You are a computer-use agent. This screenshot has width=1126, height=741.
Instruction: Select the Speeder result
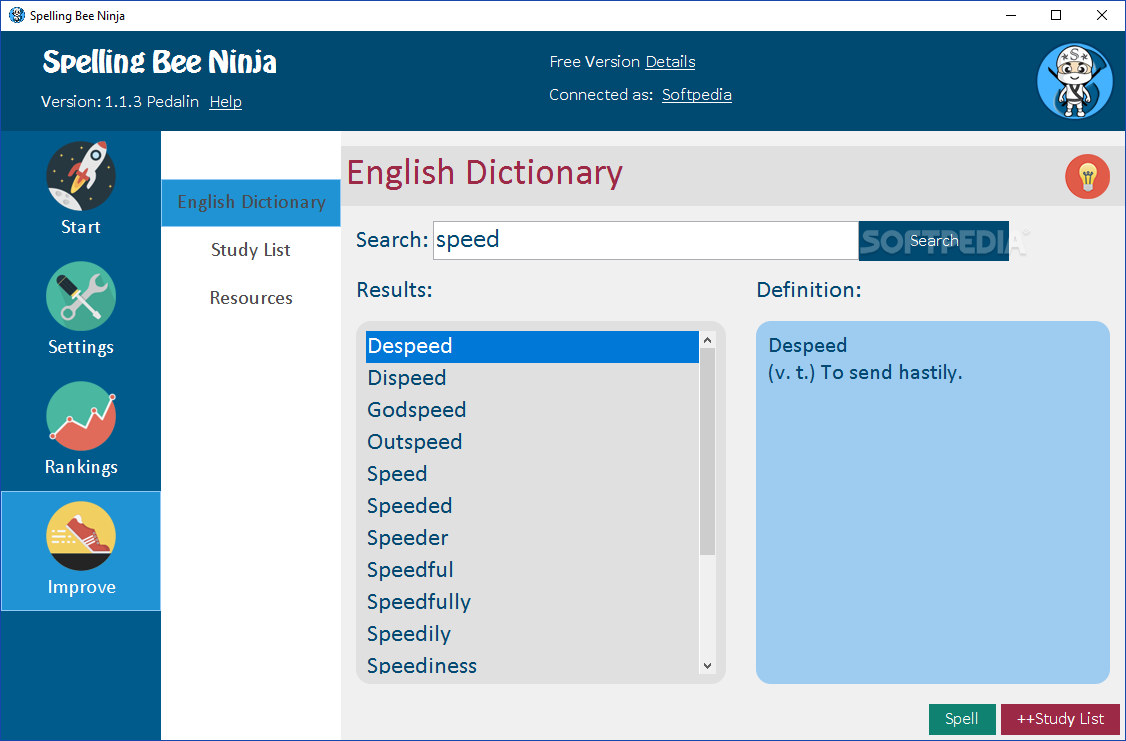(x=532, y=538)
